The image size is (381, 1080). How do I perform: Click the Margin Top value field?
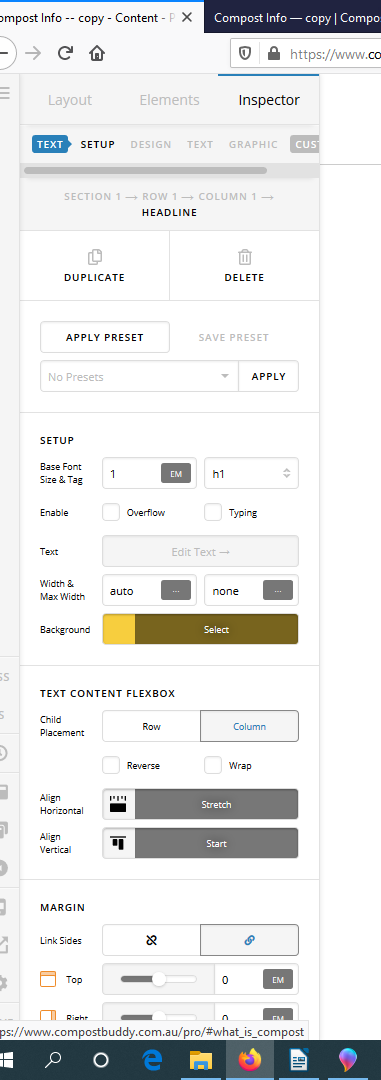(x=238, y=979)
